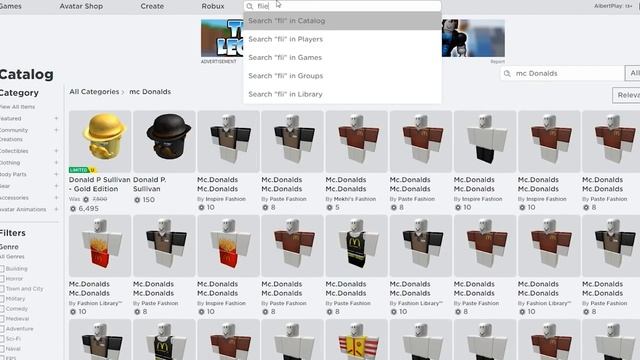Check the Medieval genre box
This screenshot has height=360, width=640.
click(x=2, y=318)
